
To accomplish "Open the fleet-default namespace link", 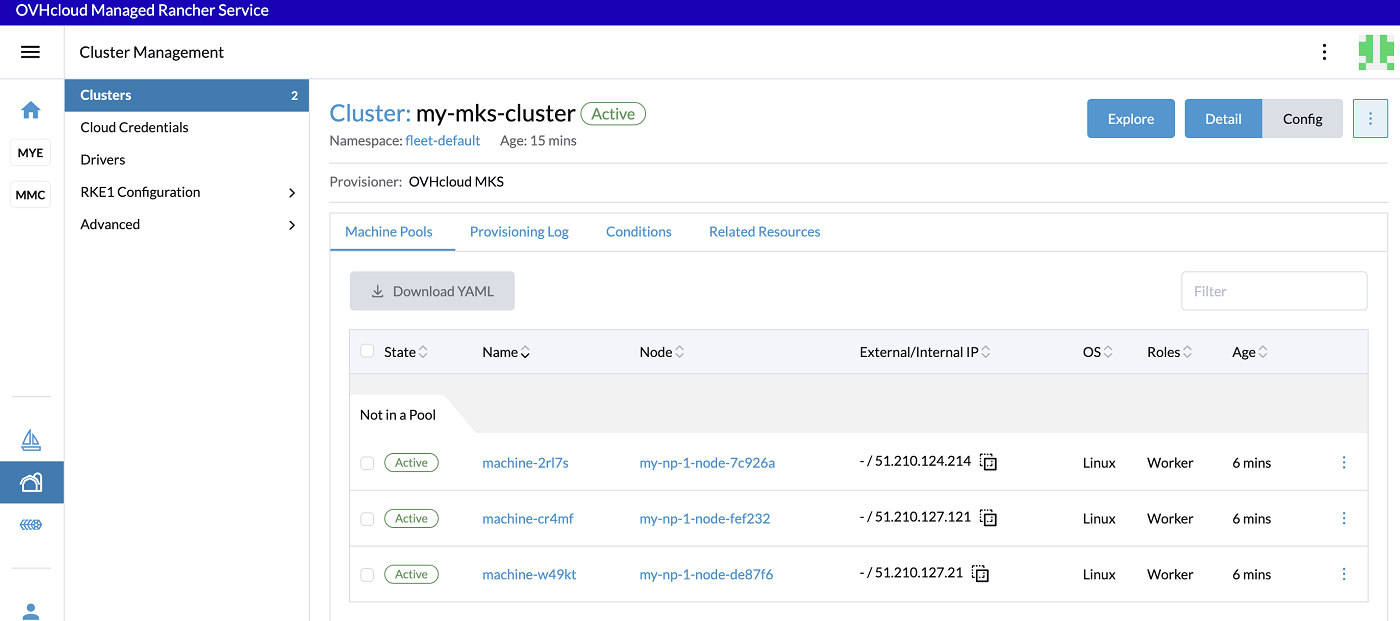I will pos(443,140).
